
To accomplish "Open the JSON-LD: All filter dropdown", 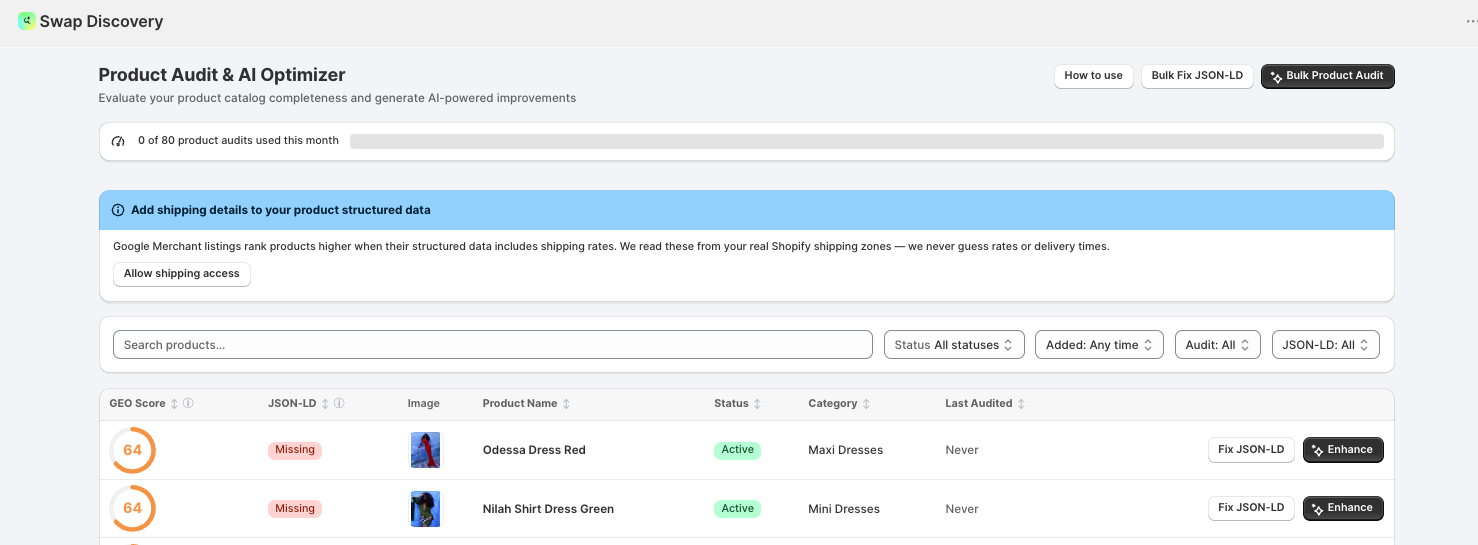I will [1325, 345].
